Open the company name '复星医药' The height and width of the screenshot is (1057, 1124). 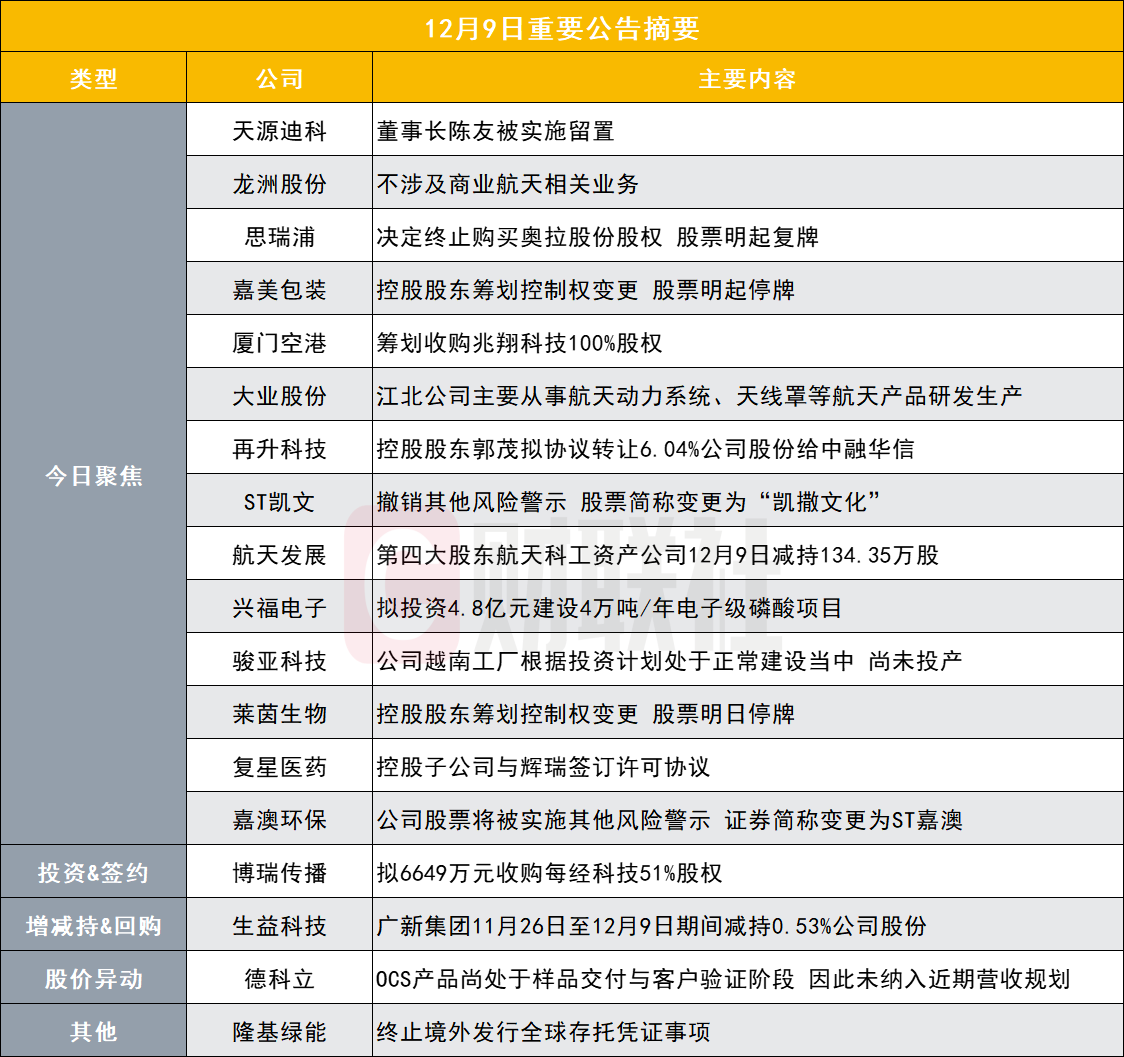(x=279, y=767)
